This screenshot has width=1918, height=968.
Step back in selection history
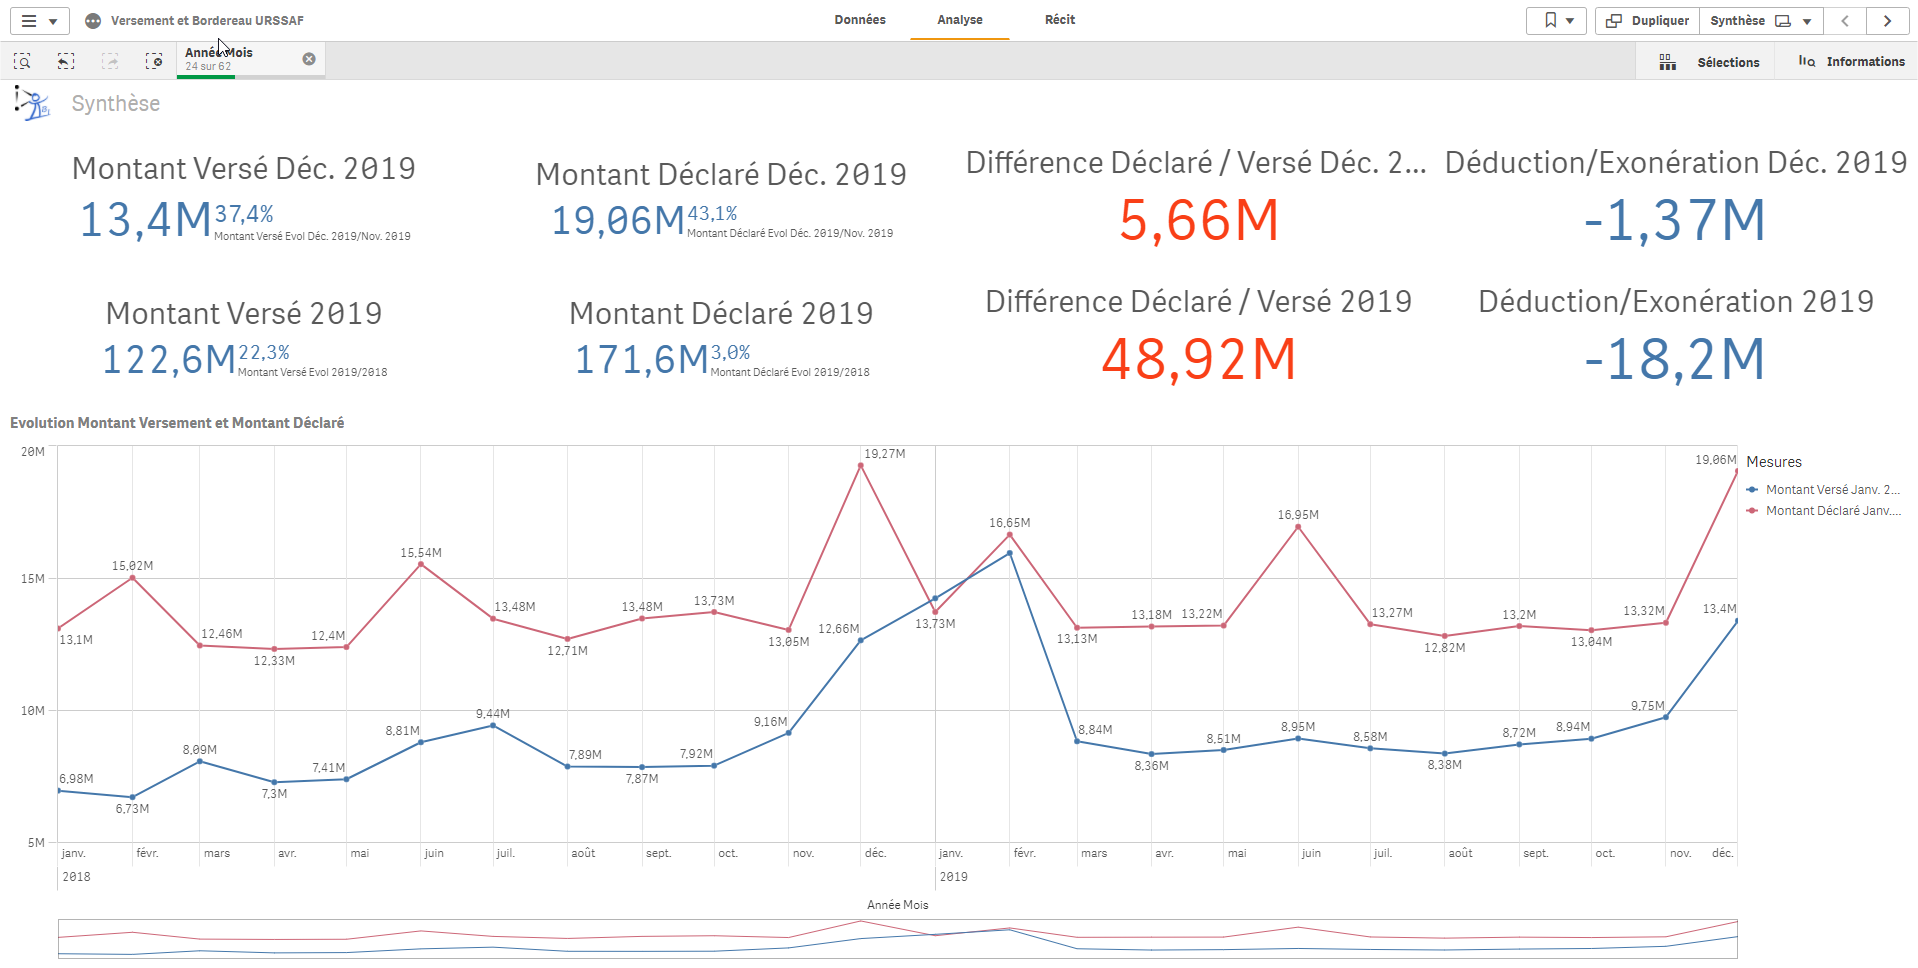tap(66, 62)
